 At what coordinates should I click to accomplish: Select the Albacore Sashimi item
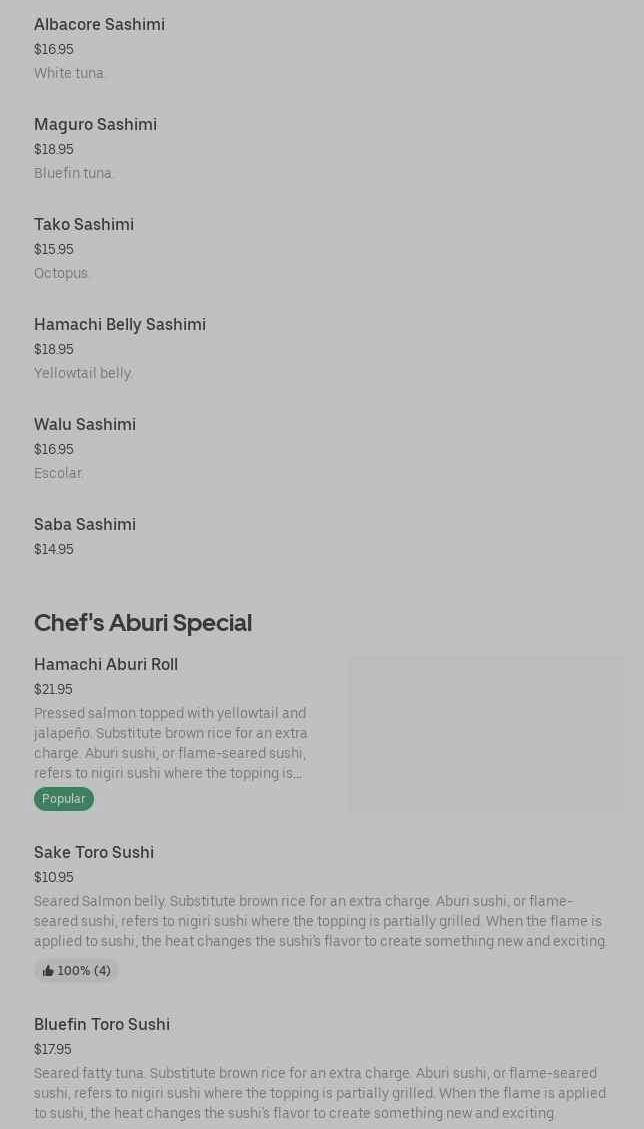click(x=99, y=24)
